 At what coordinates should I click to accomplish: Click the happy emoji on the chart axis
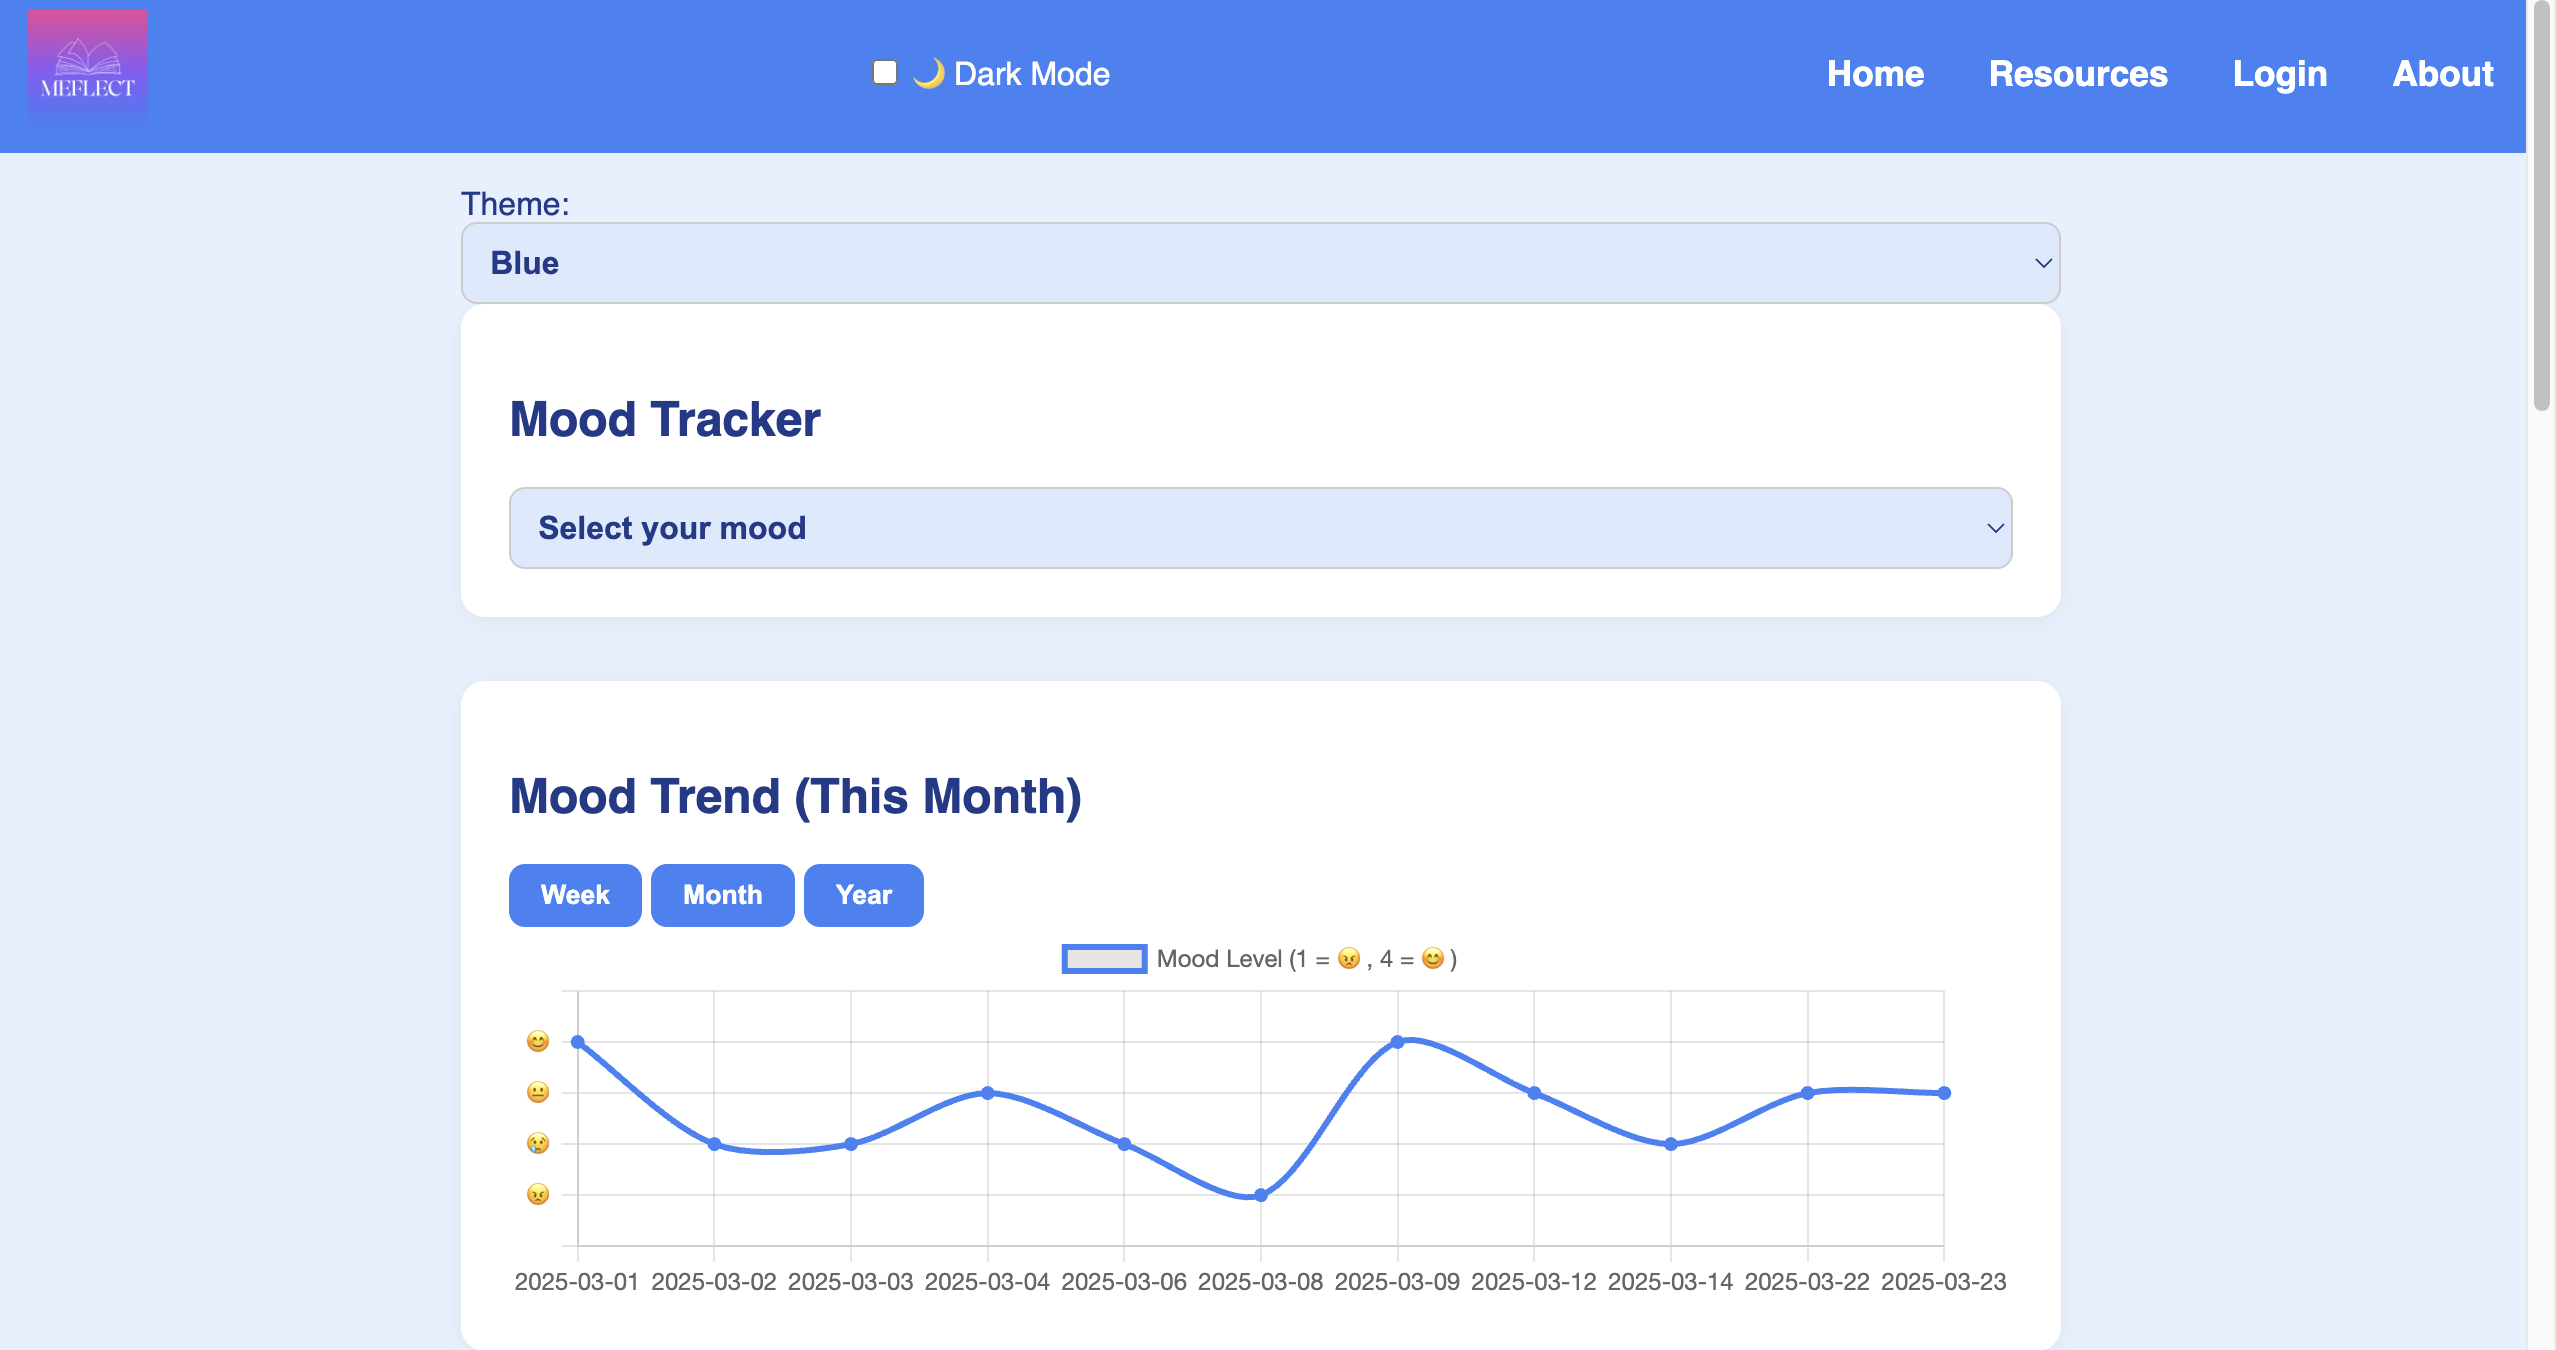(x=538, y=1041)
